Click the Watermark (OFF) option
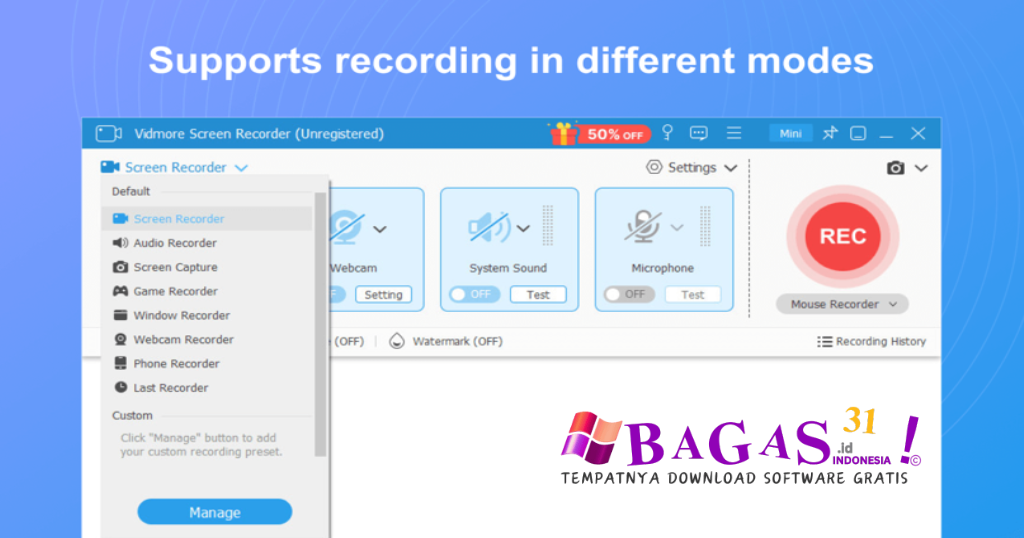The width and height of the screenshot is (1024, 538). point(457,341)
